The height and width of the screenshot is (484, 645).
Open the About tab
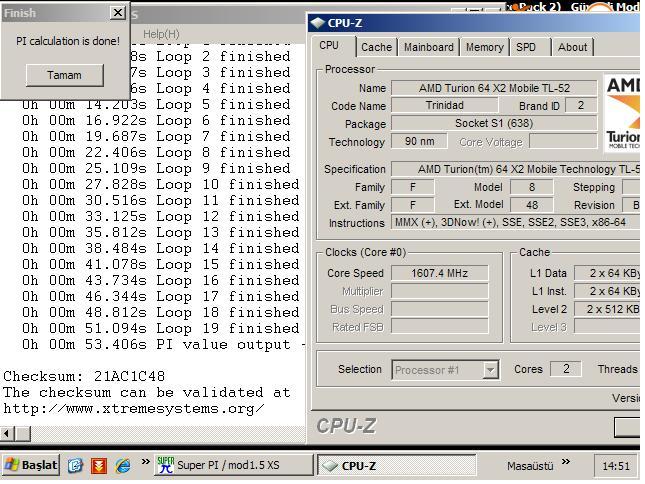coord(572,47)
